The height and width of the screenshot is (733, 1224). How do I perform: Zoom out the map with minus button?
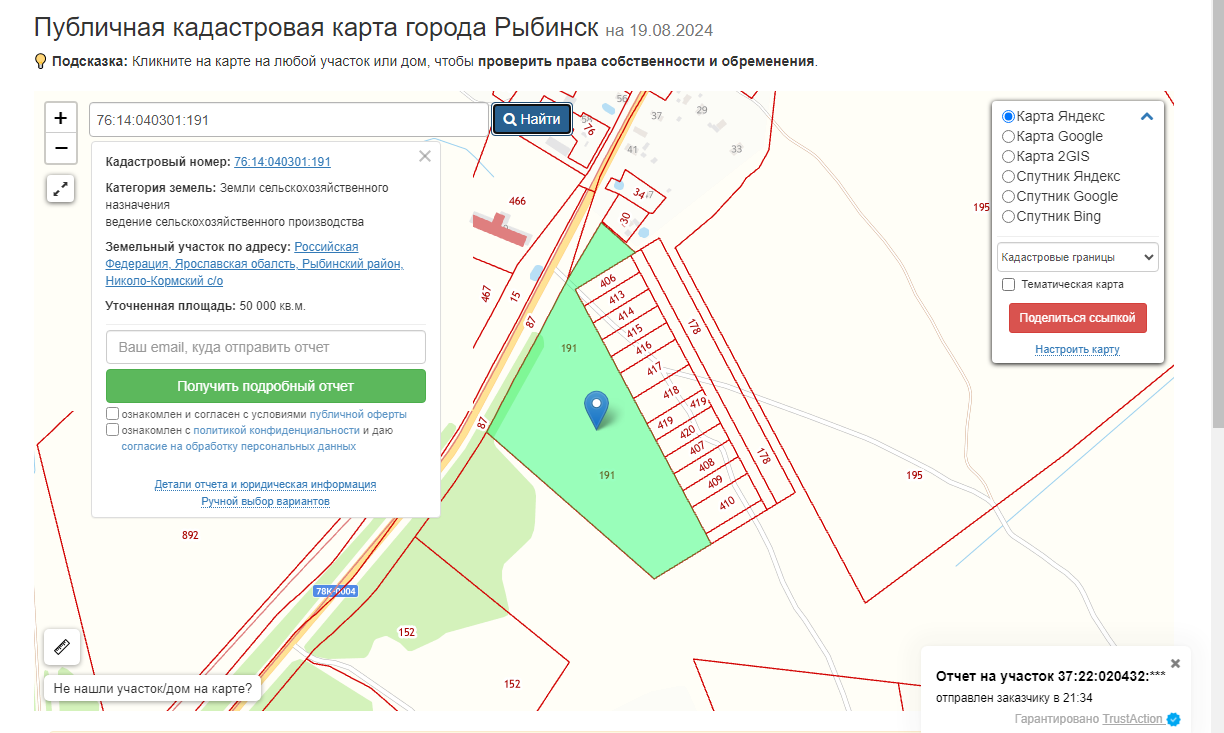[61, 148]
